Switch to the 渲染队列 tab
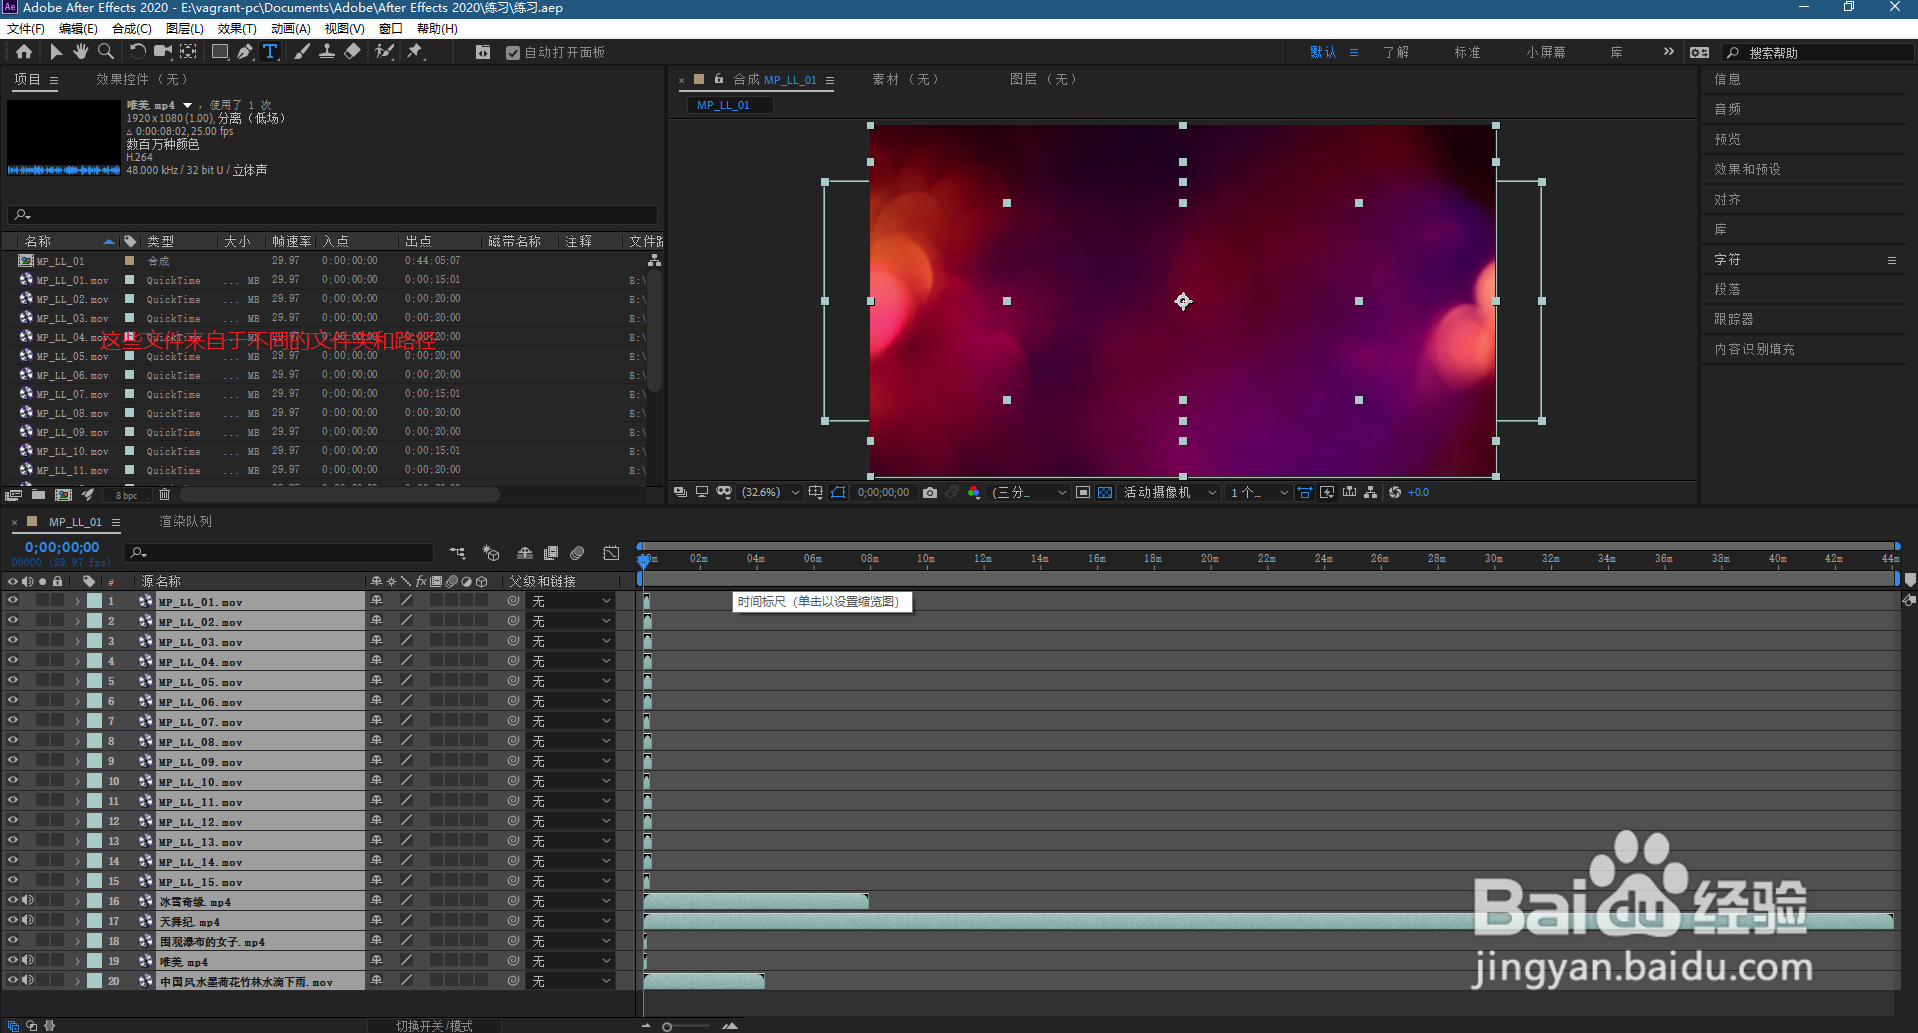Viewport: 1918px width, 1033px height. (x=185, y=522)
